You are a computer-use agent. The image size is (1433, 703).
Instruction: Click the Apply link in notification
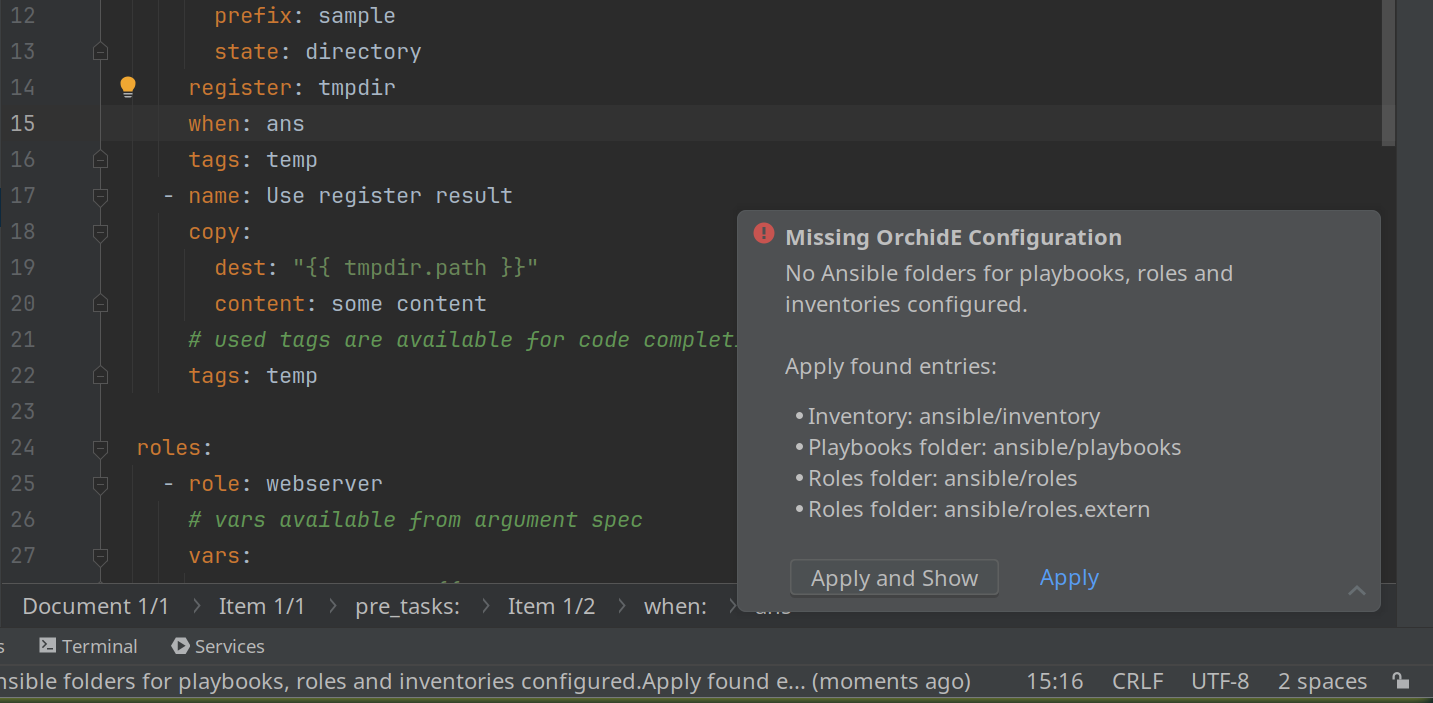coord(1069,578)
